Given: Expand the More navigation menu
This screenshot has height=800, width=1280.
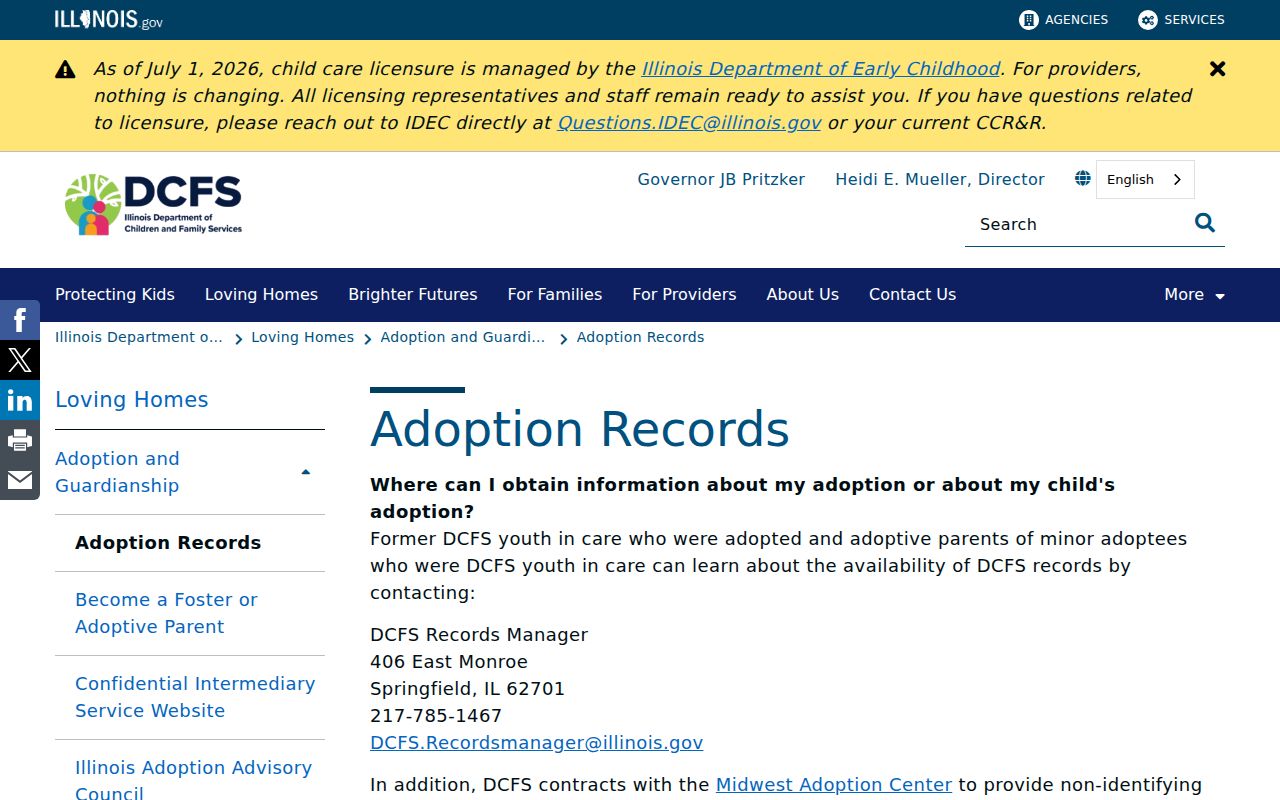Looking at the screenshot, I should tap(1194, 295).
